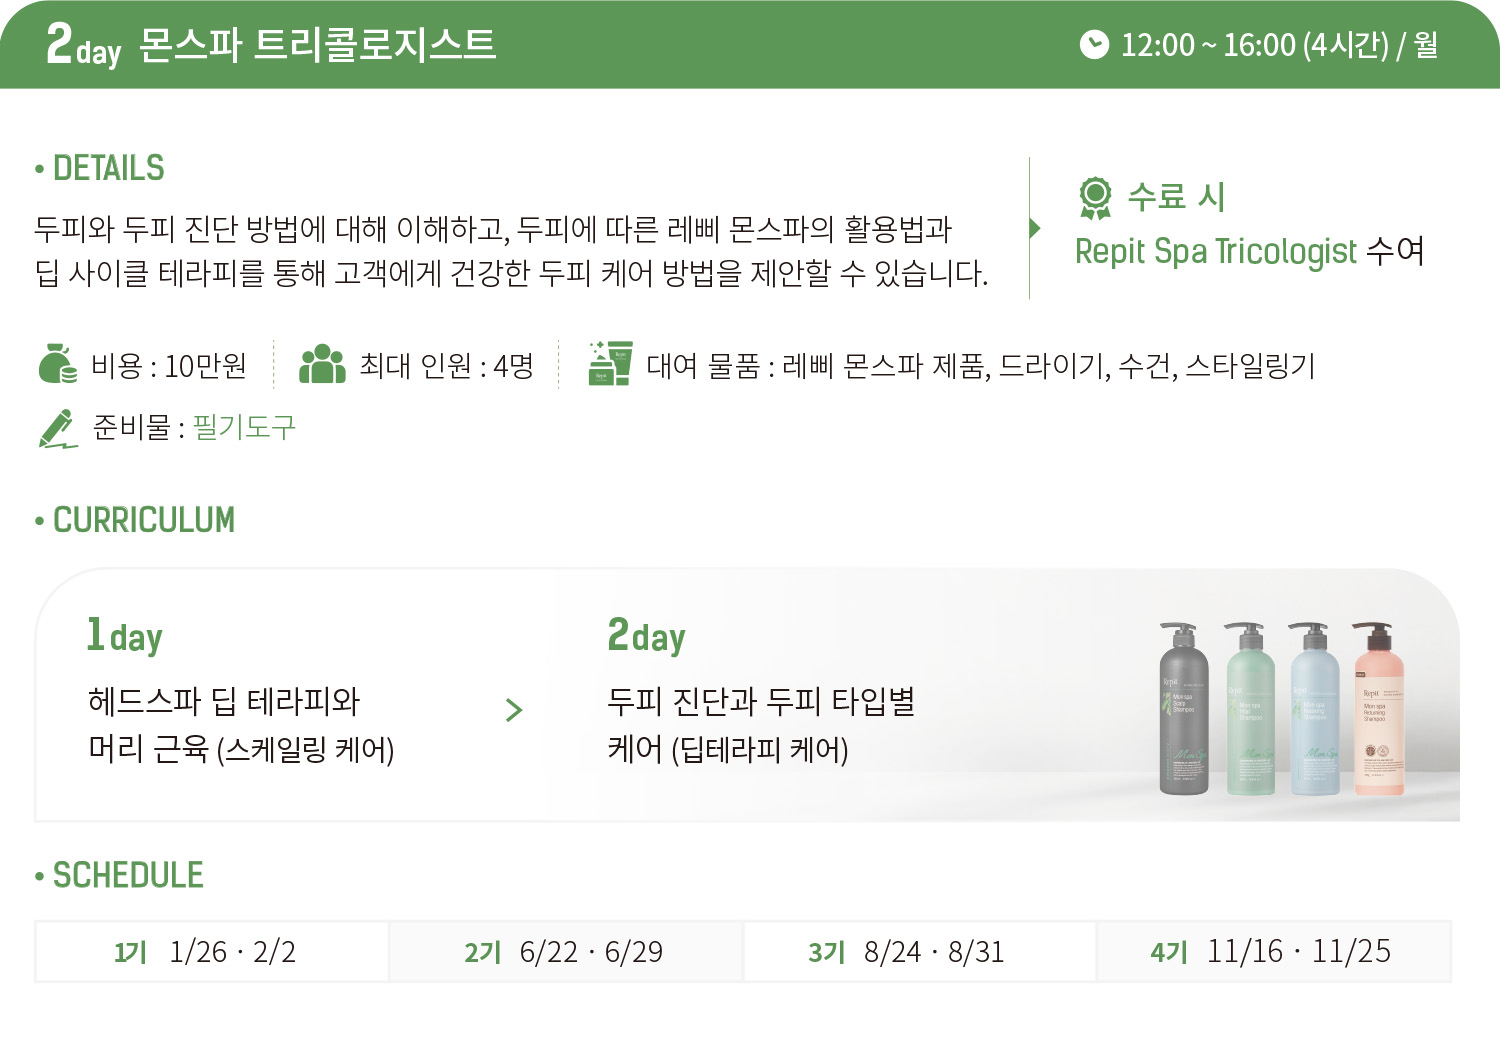Click the Repit Spa Tricologist certificate text
Viewport: 1500px width, 1050px height.
(1216, 251)
